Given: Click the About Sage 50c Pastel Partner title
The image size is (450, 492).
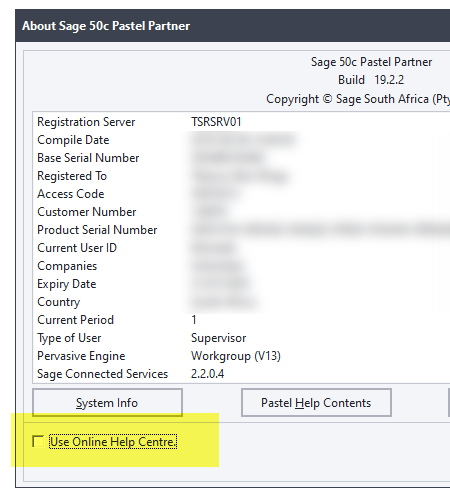Looking at the screenshot, I should coord(106,26).
